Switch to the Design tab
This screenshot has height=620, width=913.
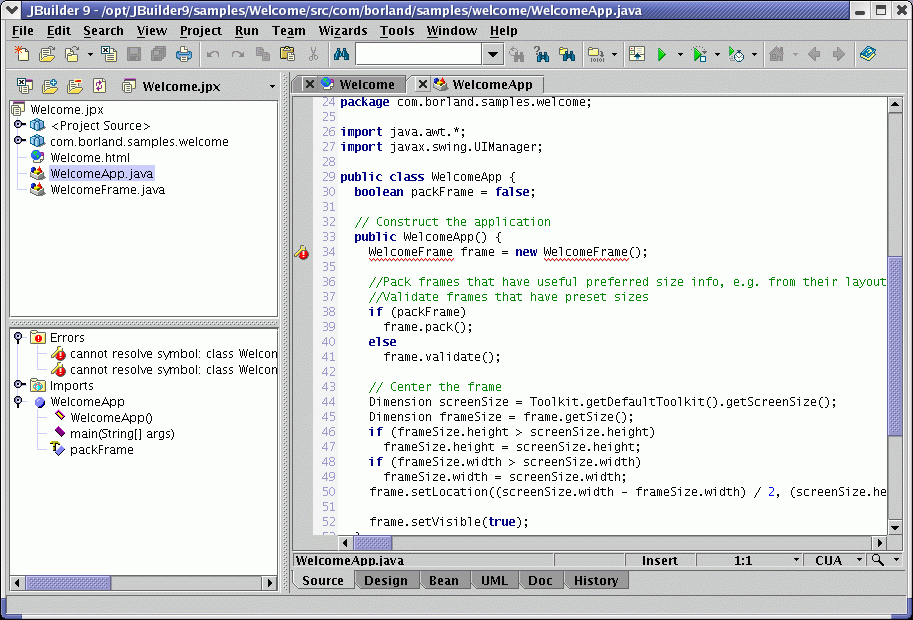click(x=385, y=581)
